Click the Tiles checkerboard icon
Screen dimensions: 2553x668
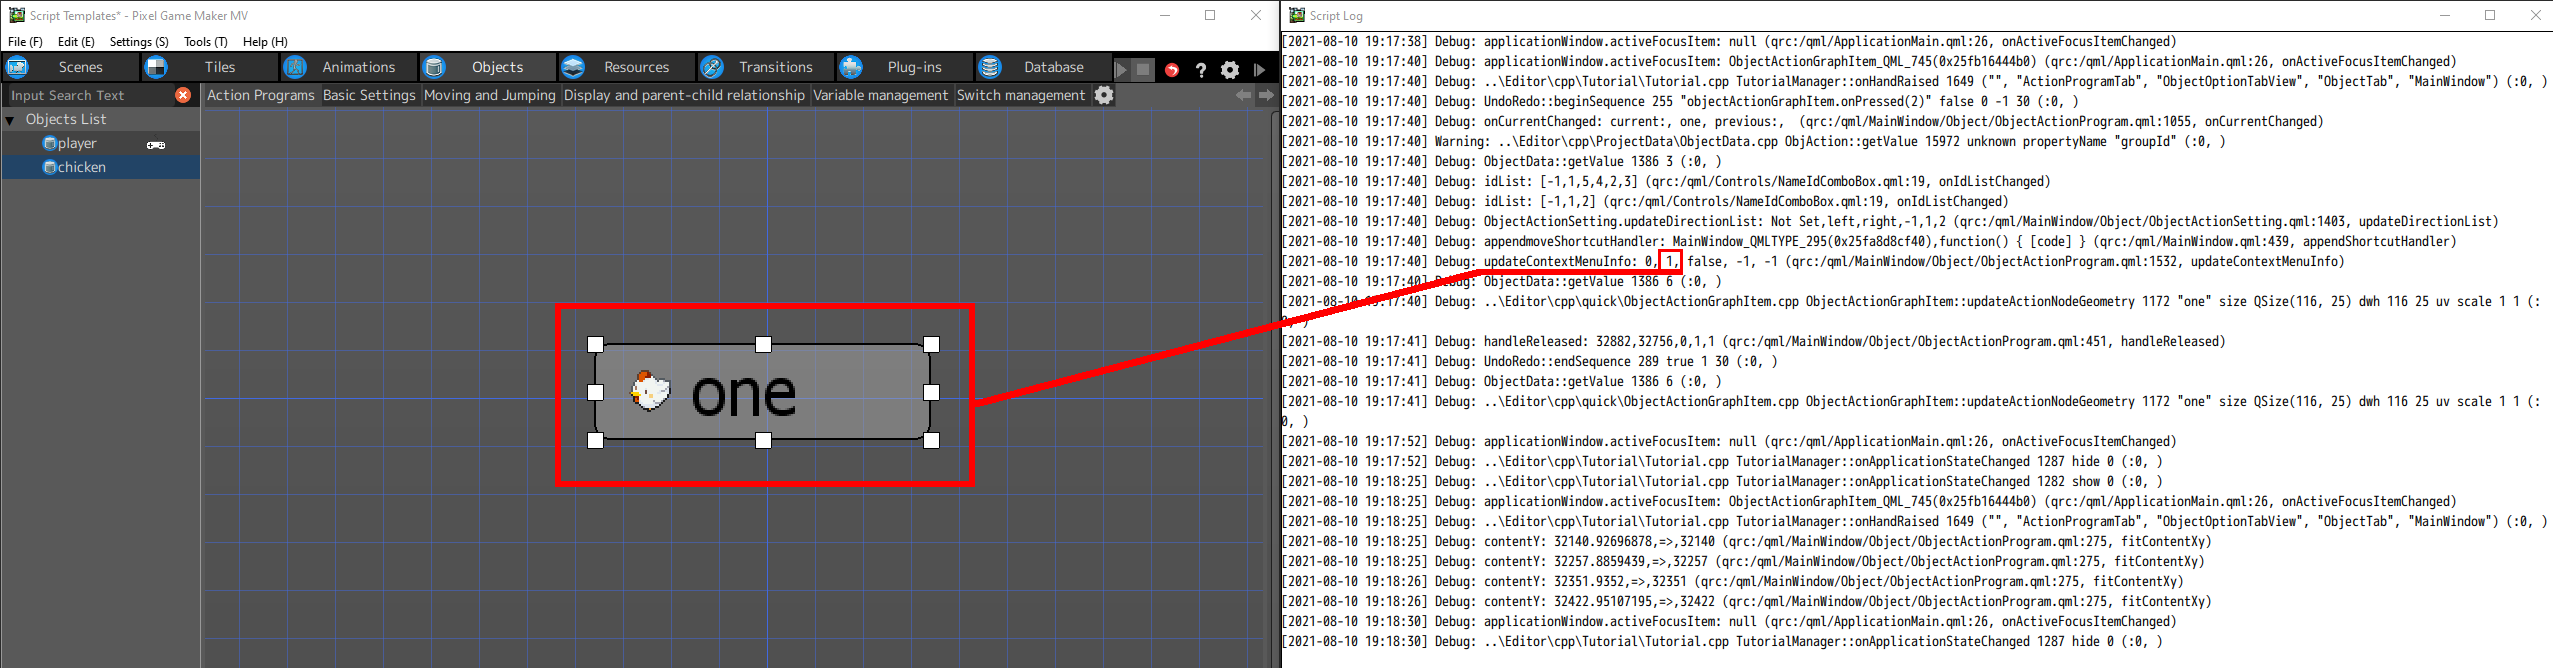pos(156,67)
